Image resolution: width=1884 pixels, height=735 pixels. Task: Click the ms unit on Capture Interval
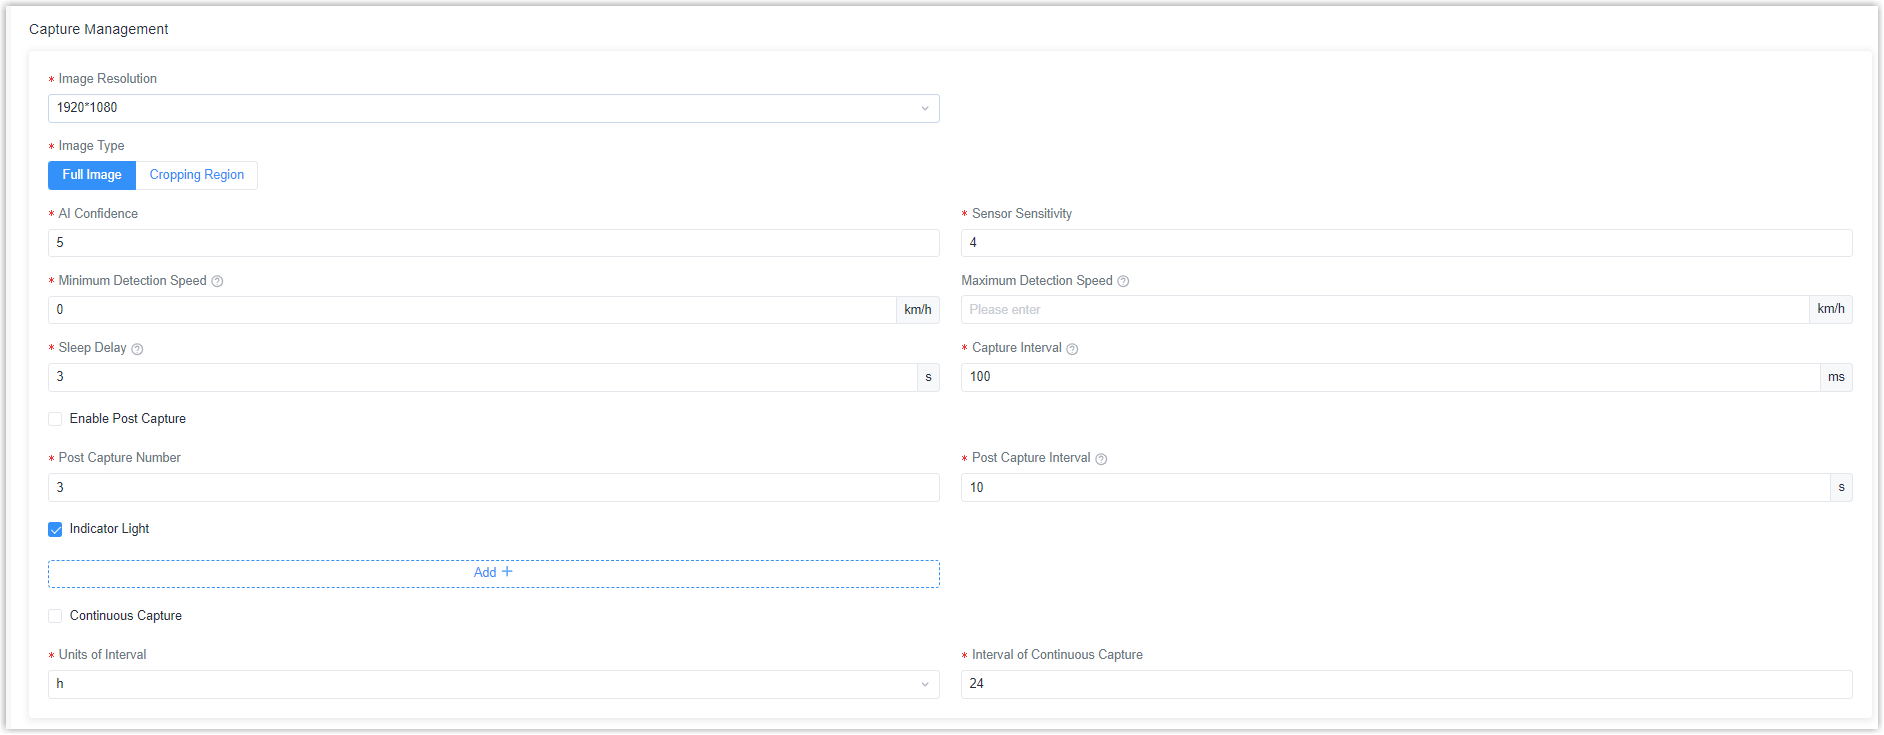1836,377
